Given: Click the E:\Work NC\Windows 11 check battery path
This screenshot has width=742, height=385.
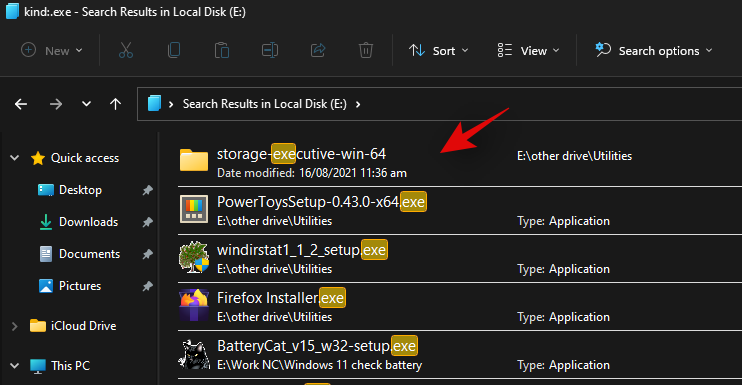Looking at the screenshot, I should (x=319, y=365).
